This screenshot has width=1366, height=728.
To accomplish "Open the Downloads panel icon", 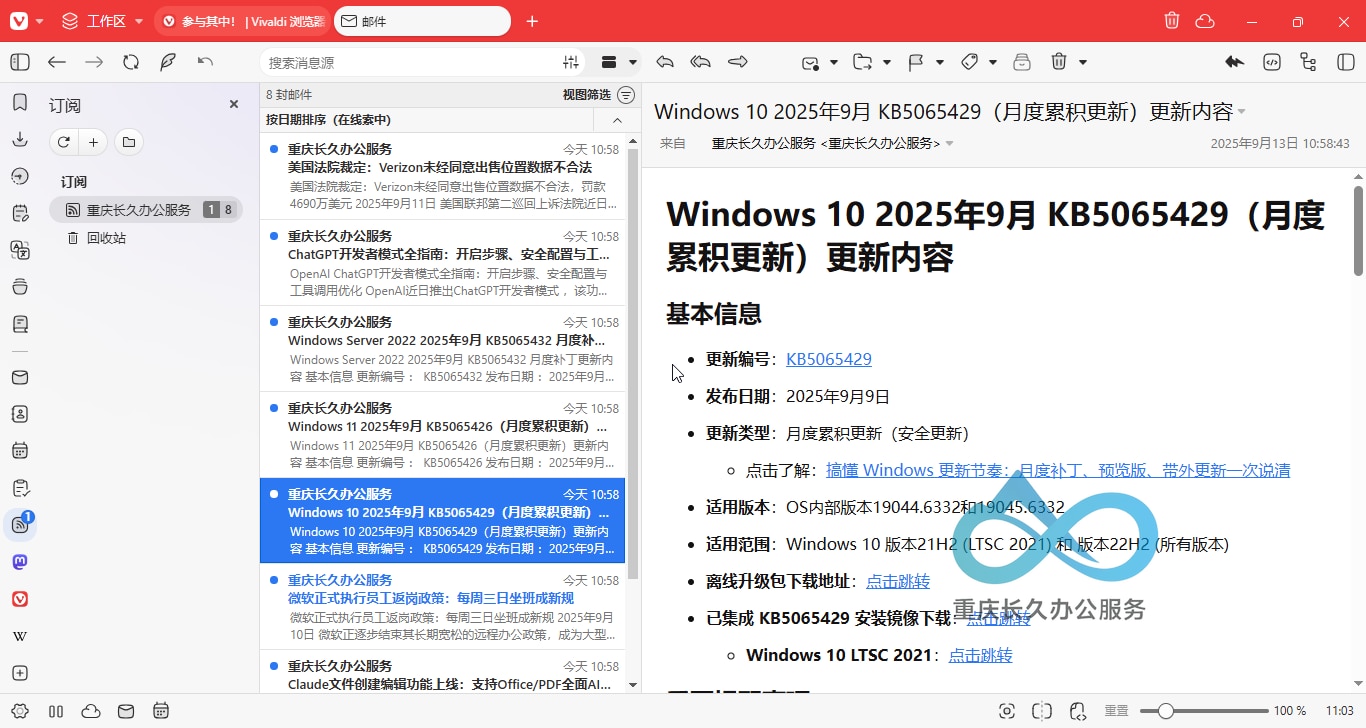I will click(20, 140).
